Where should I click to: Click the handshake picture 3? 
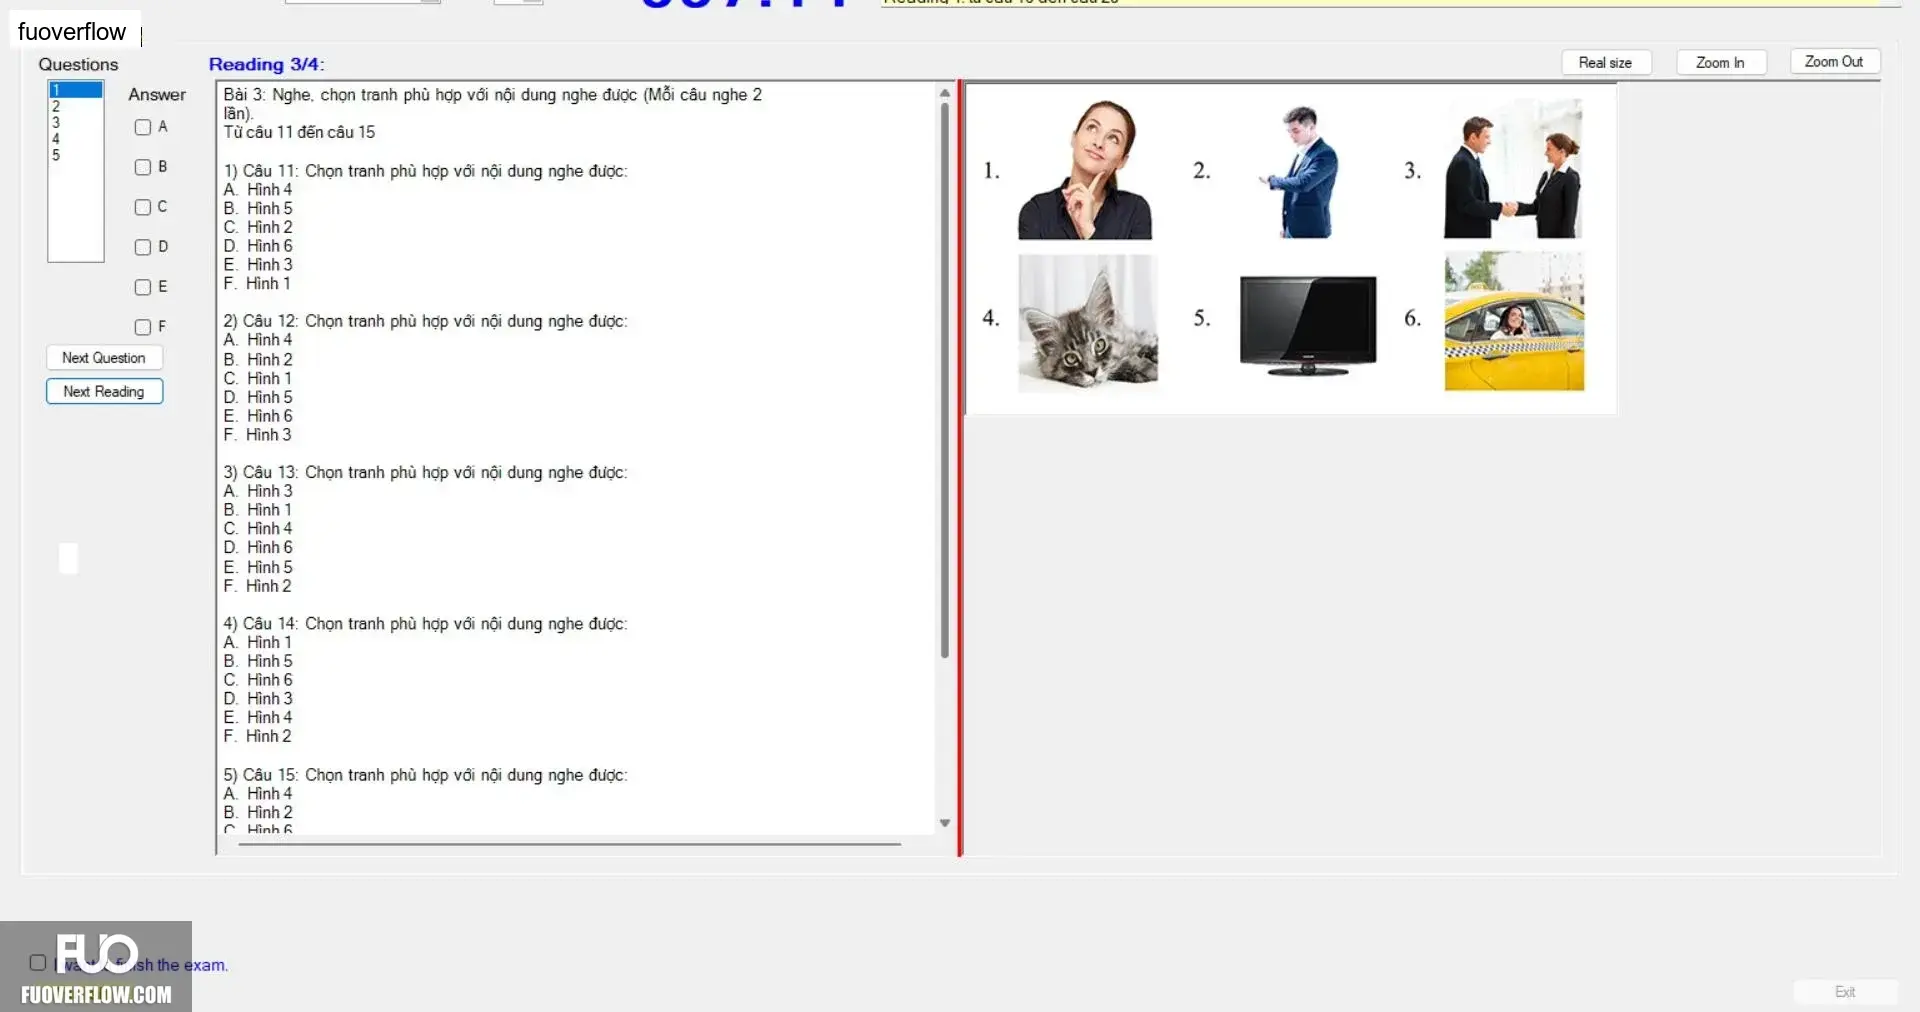click(x=1513, y=169)
